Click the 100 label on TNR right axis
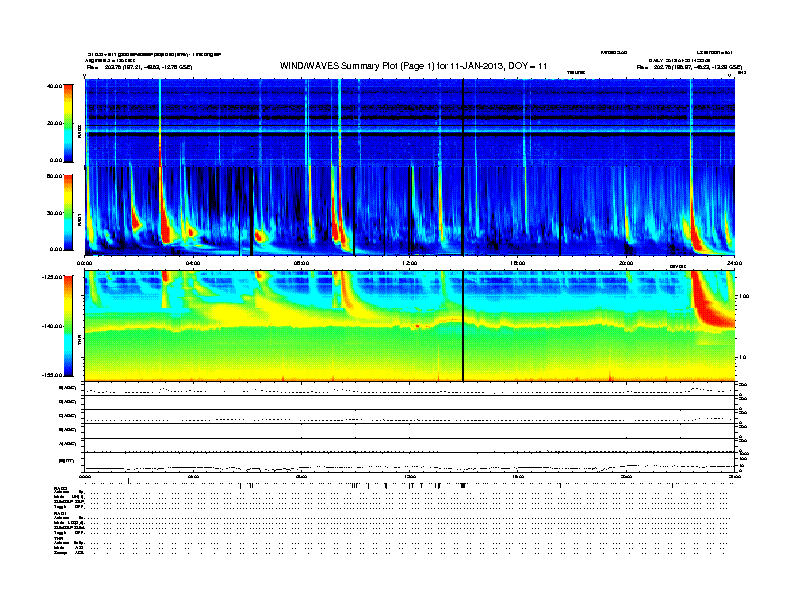 [744, 296]
